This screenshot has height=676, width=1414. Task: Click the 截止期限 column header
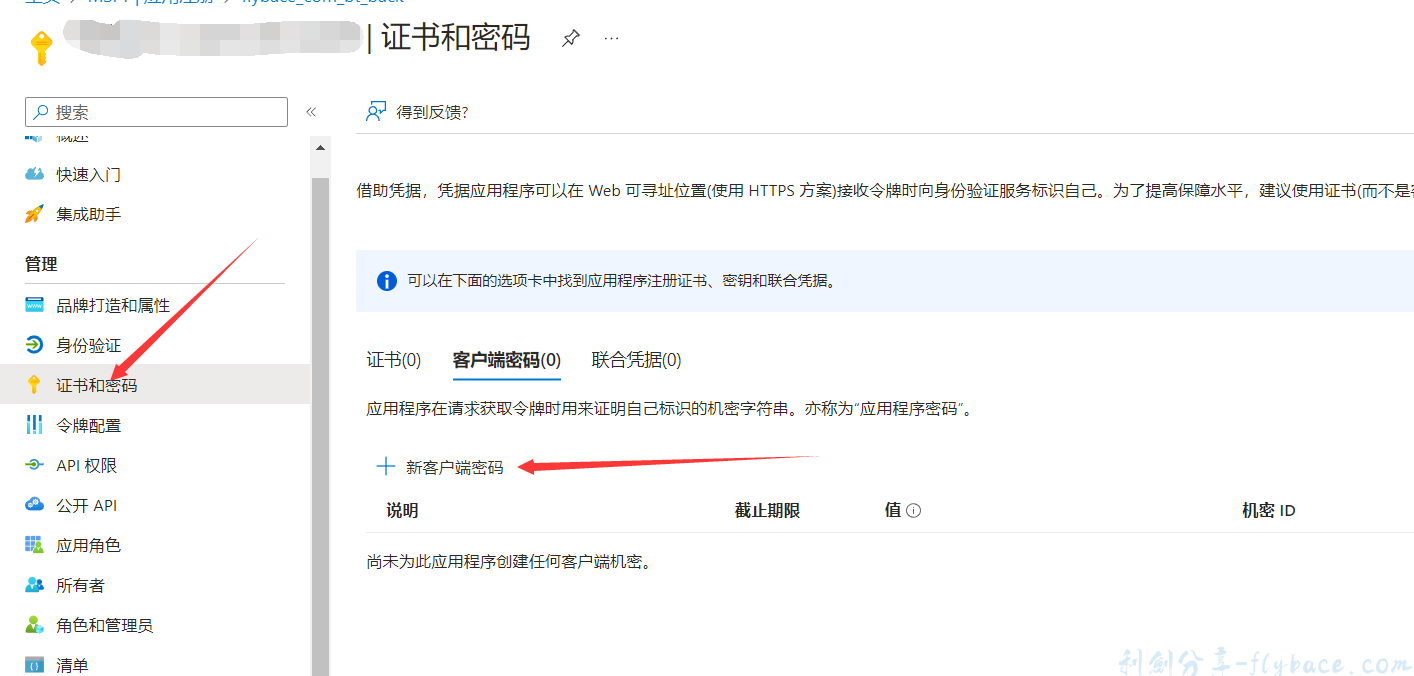pos(767,510)
